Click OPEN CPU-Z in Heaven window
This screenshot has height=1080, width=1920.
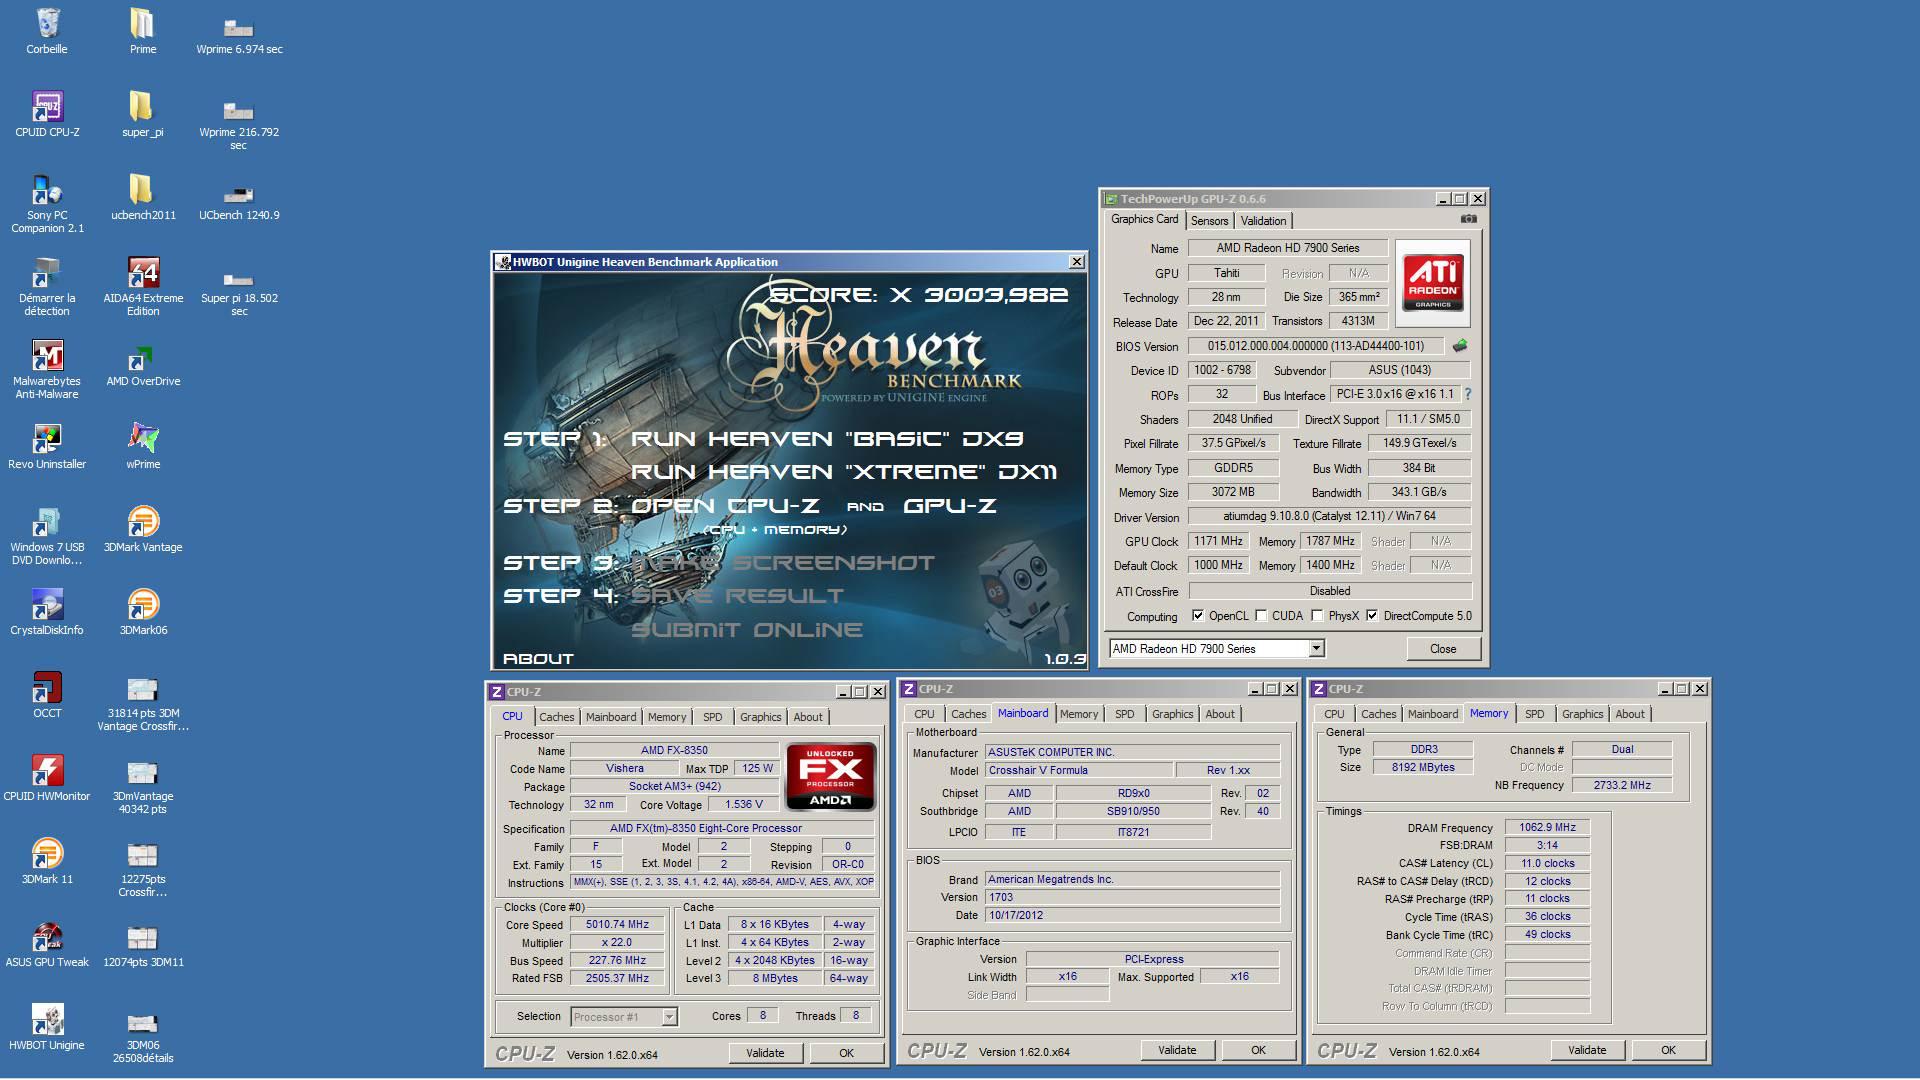[x=725, y=506]
